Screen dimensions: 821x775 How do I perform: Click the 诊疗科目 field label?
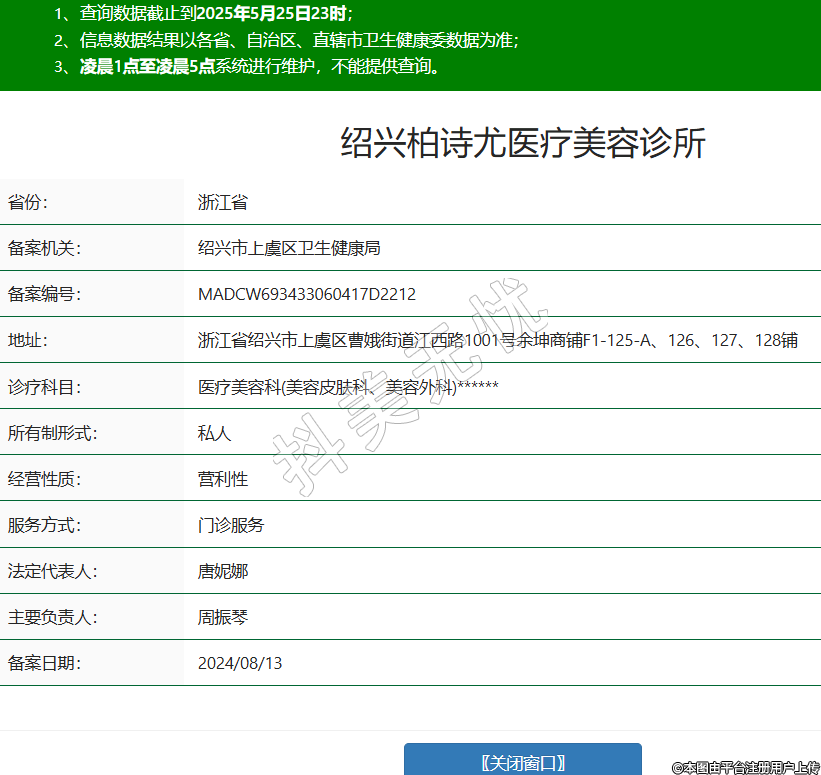(x=44, y=387)
